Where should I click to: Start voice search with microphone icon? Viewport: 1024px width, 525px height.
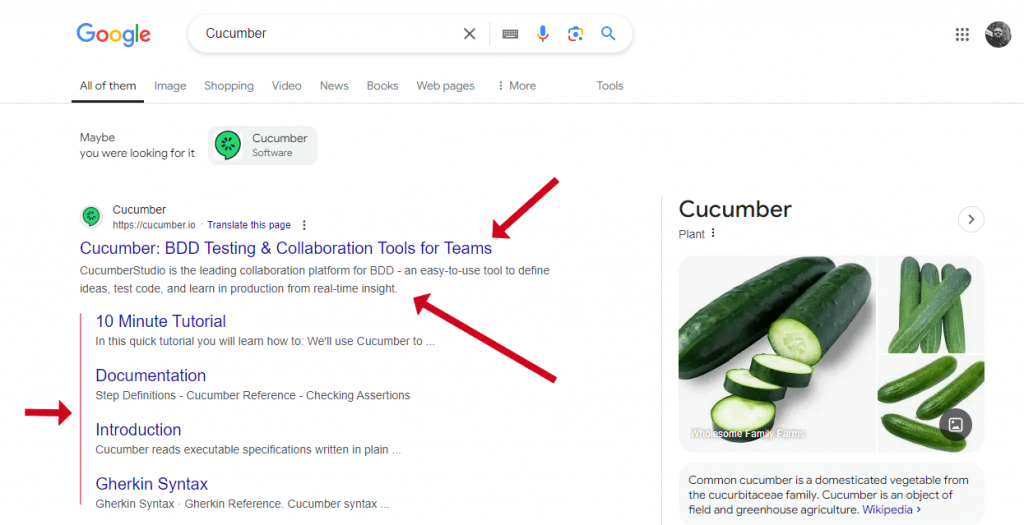pos(543,33)
